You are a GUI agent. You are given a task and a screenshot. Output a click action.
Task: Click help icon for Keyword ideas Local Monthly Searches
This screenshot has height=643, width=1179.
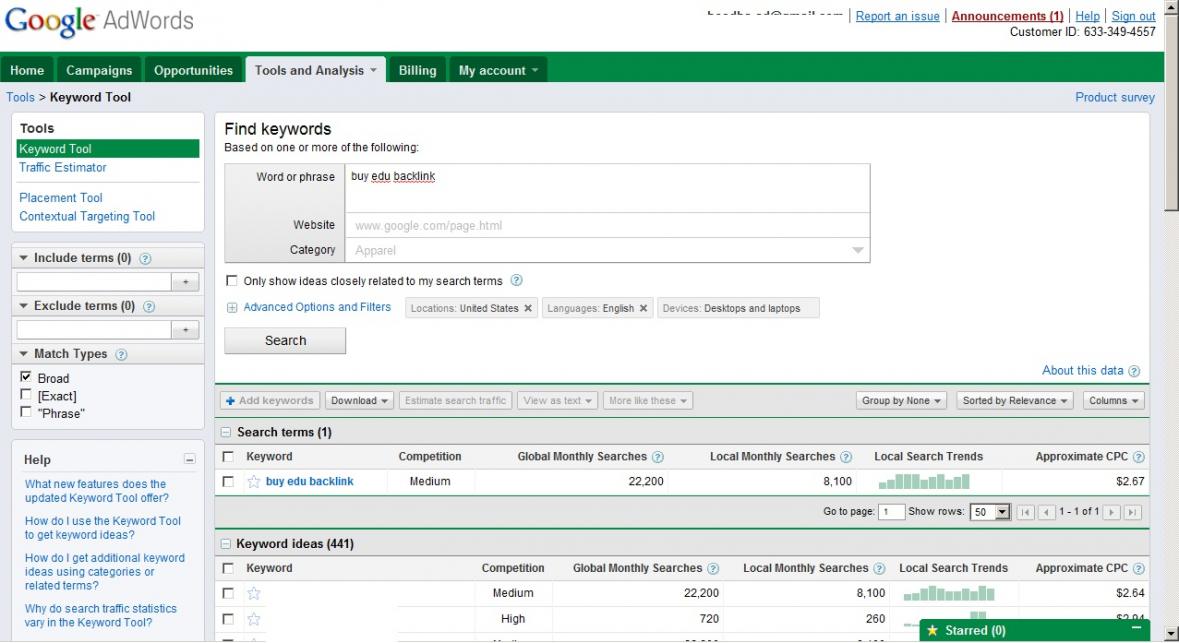(x=879, y=569)
